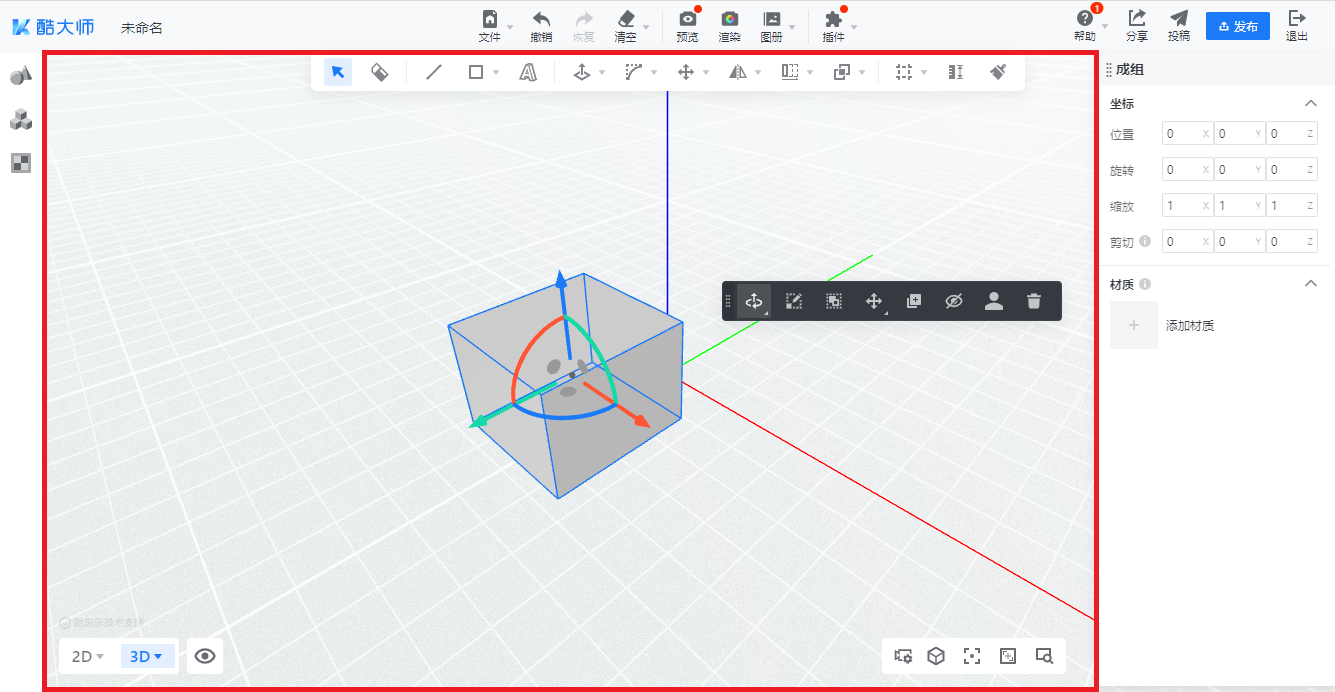Viewport: 1335px width, 692px height.
Task: Open the 插件 plugins menu
Action: tap(834, 26)
